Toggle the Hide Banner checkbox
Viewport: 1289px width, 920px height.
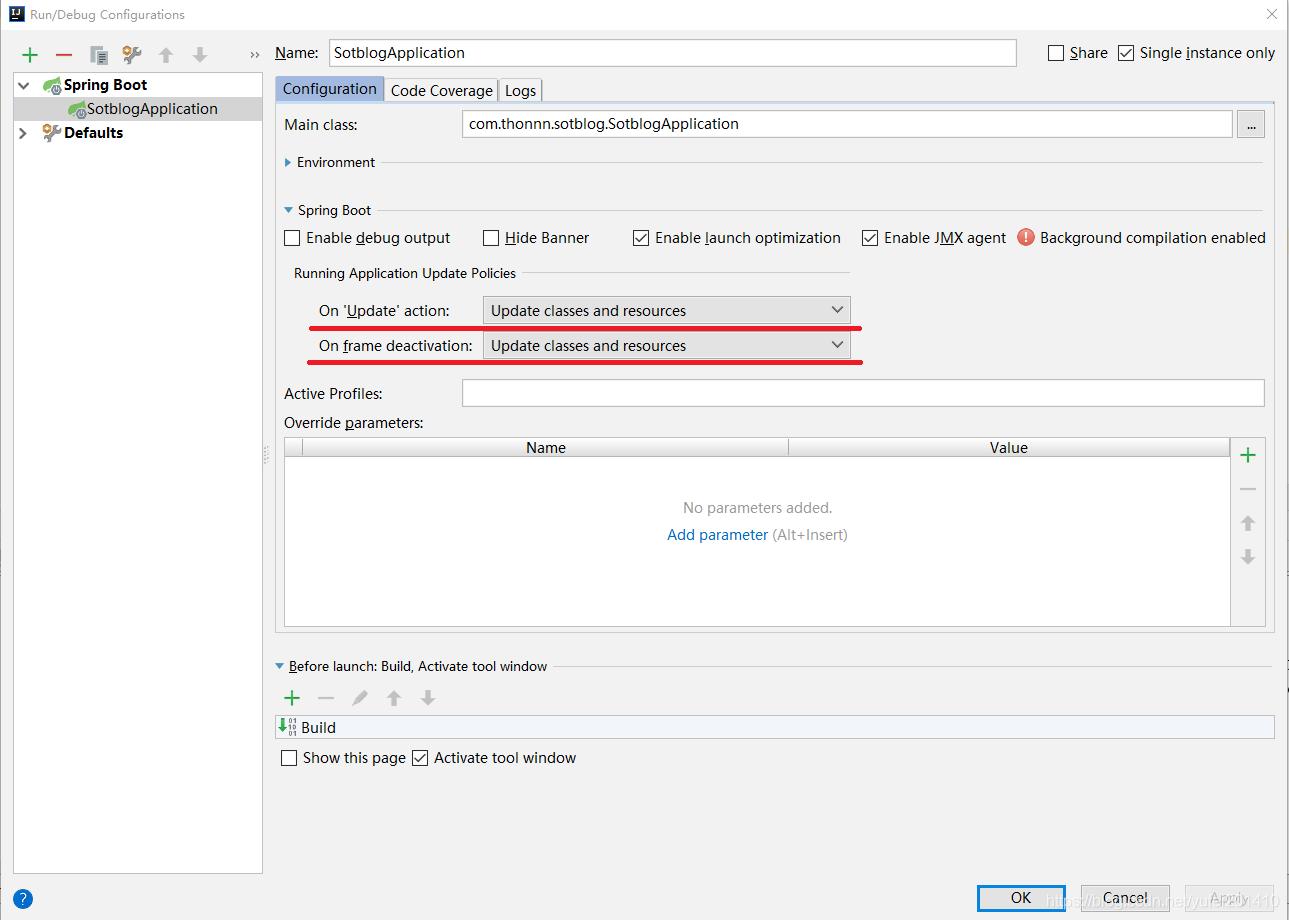tap(491, 238)
